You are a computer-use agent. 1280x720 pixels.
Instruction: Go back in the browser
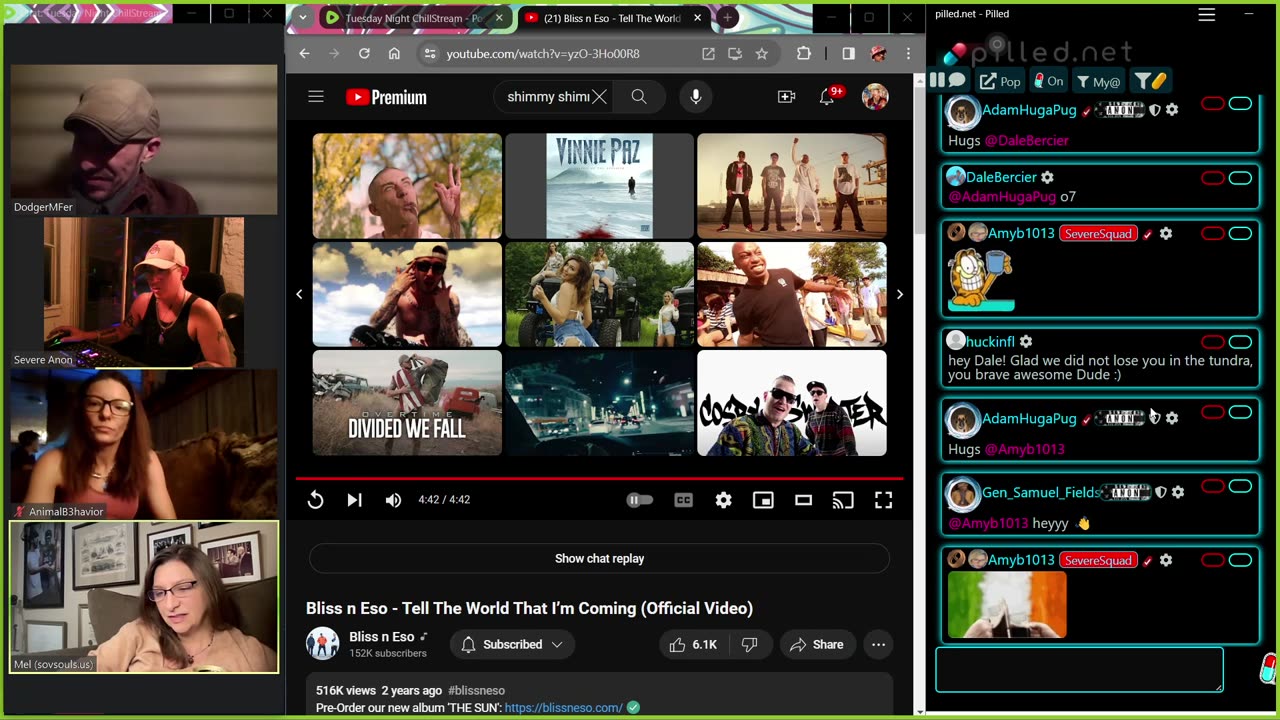point(304,54)
